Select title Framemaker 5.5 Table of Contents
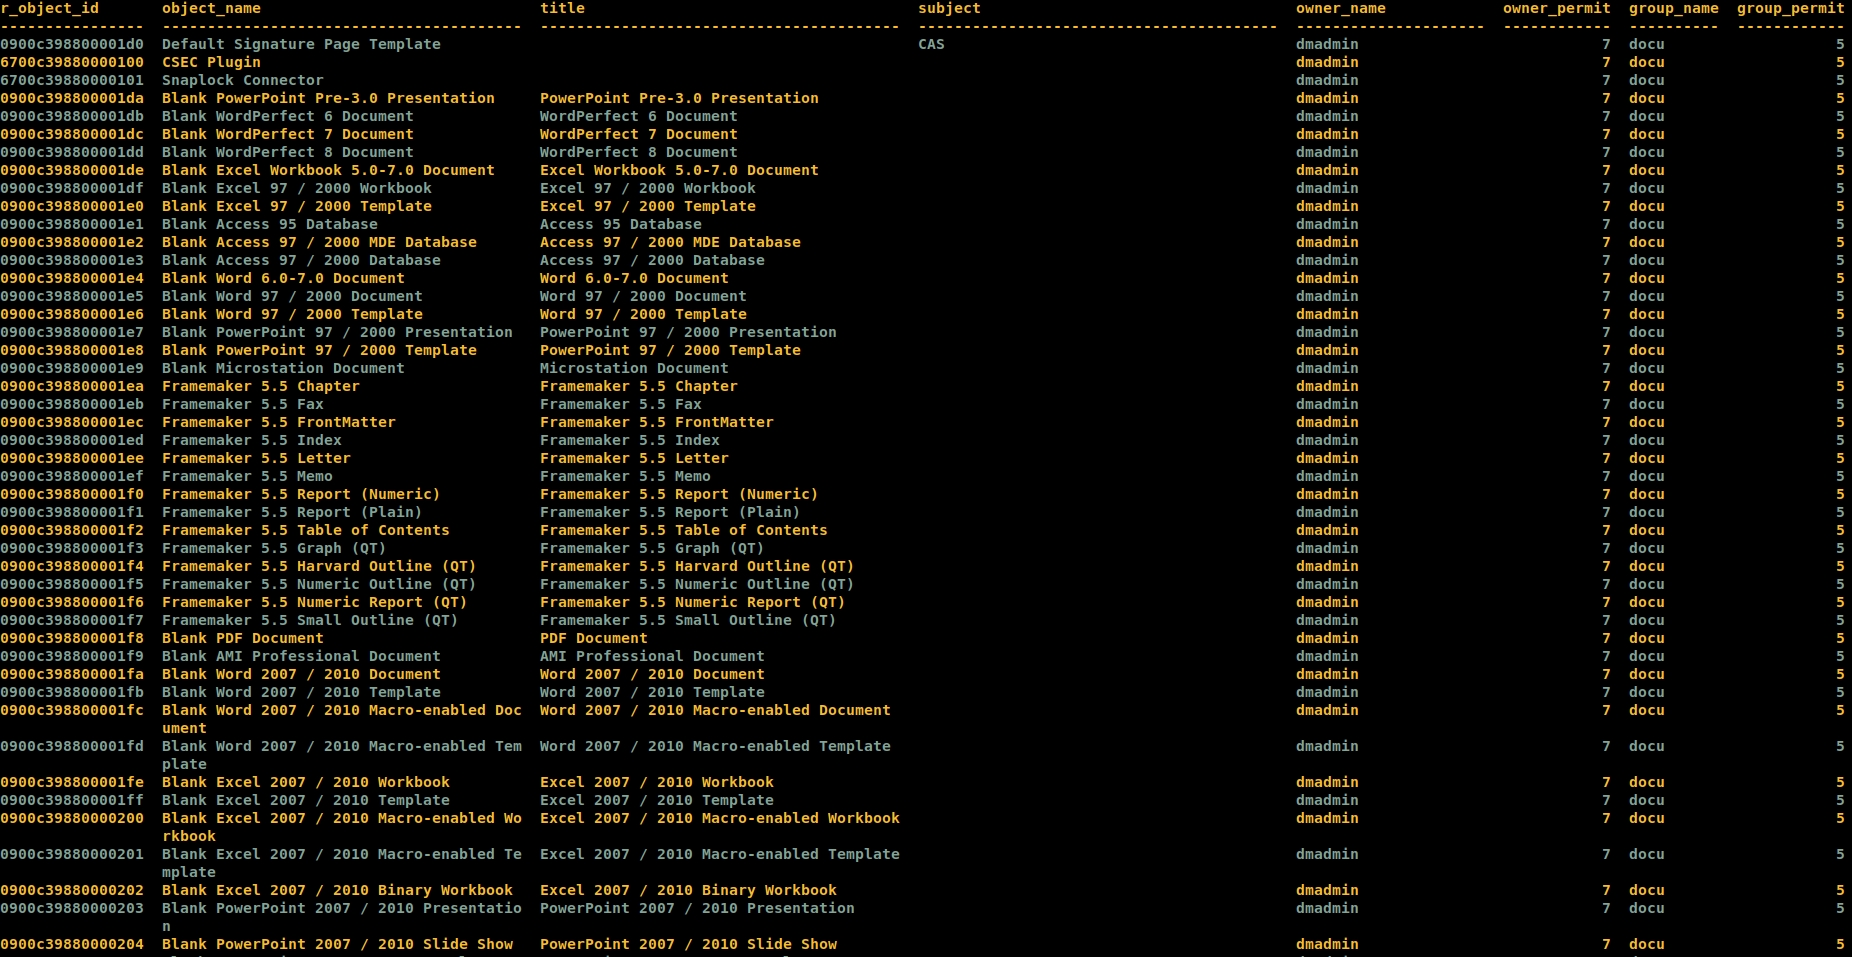The width and height of the screenshot is (1852, 957). (684, 530)
